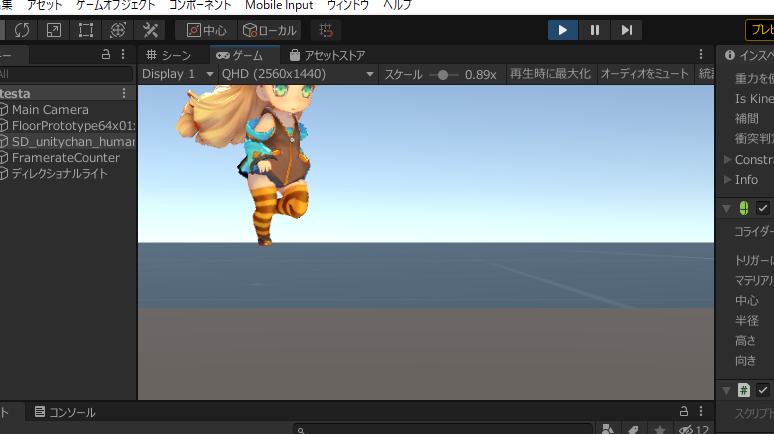This screenshot has width=774, height=434.
Task: Open Hierarchy panel options menu
Action: pyautogui.click(x=123, y=54)
